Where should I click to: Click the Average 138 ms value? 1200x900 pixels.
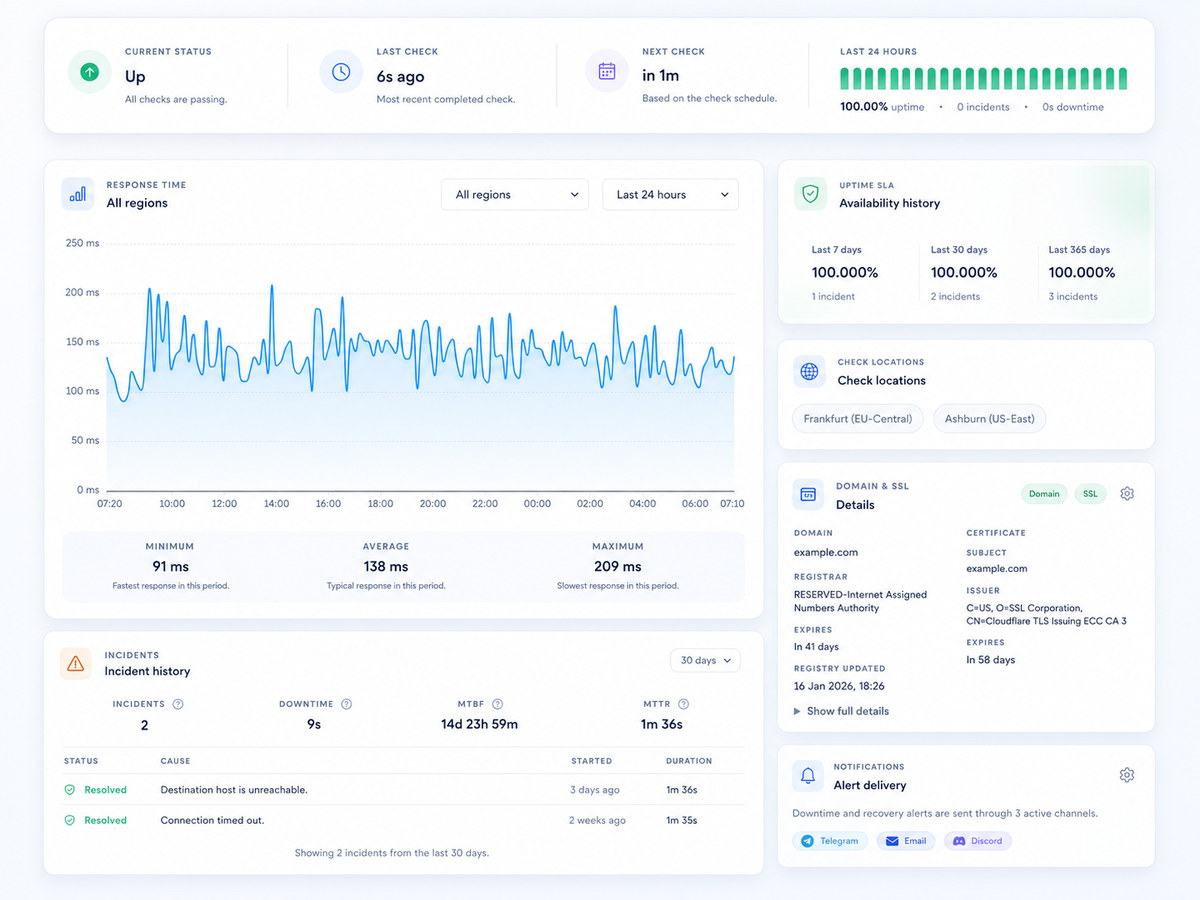click(386, 566)
